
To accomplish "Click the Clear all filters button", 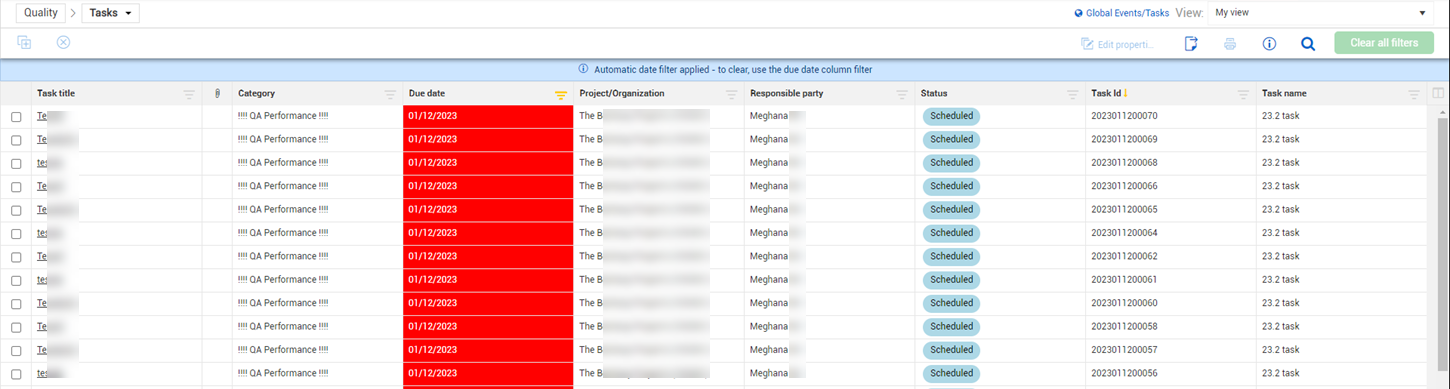I will [1383, 43].
